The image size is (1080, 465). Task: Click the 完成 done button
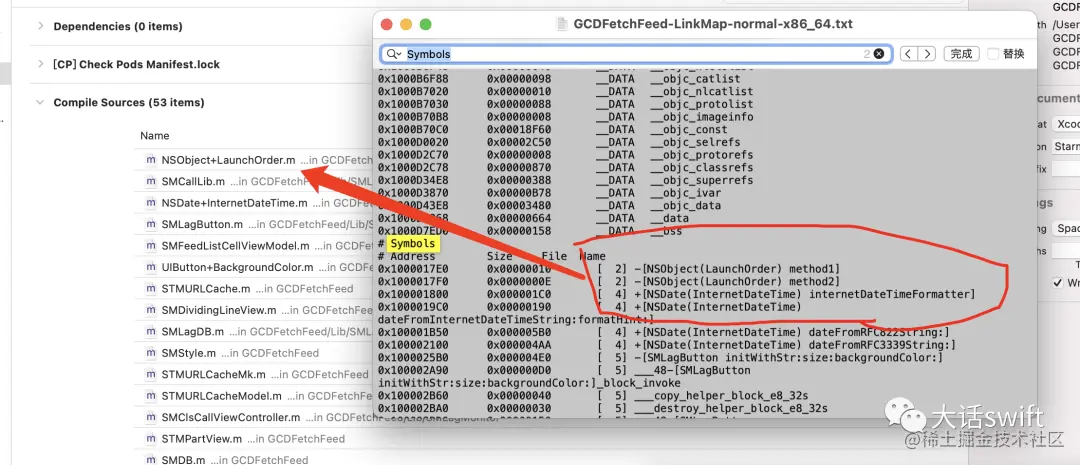click(x=961, y=54)
